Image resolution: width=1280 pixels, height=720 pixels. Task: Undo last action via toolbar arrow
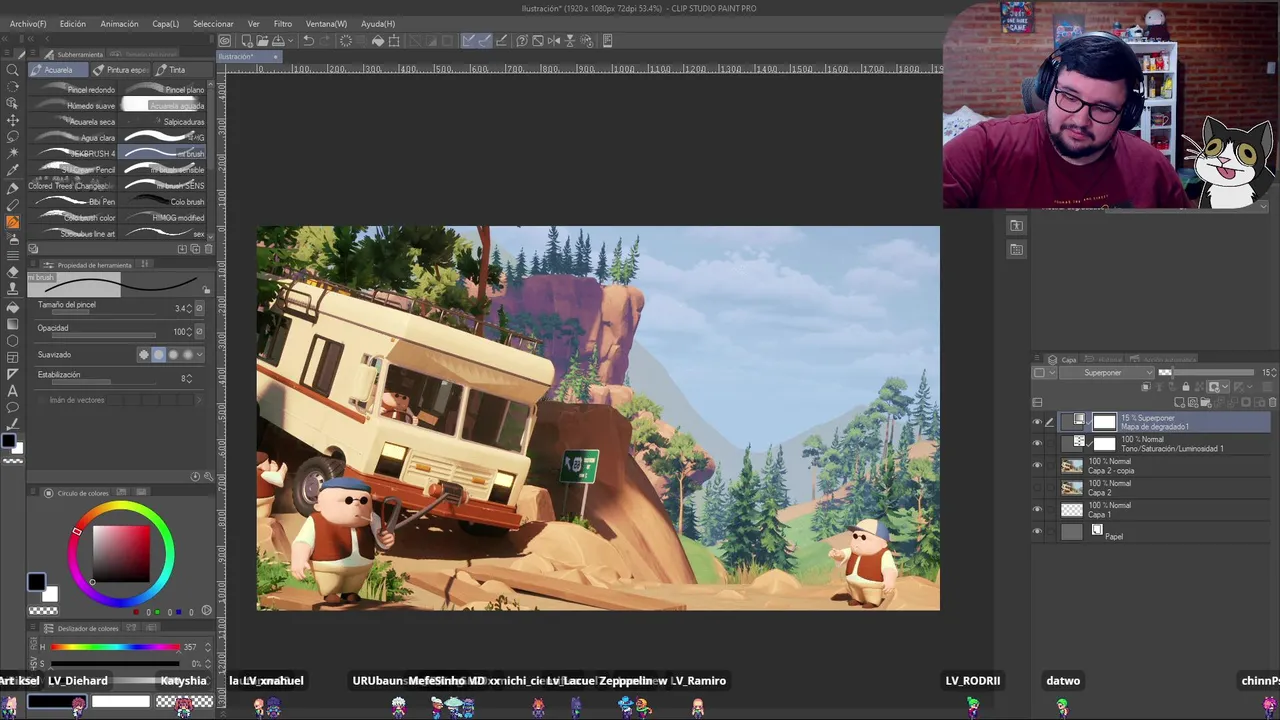[309, 41]
